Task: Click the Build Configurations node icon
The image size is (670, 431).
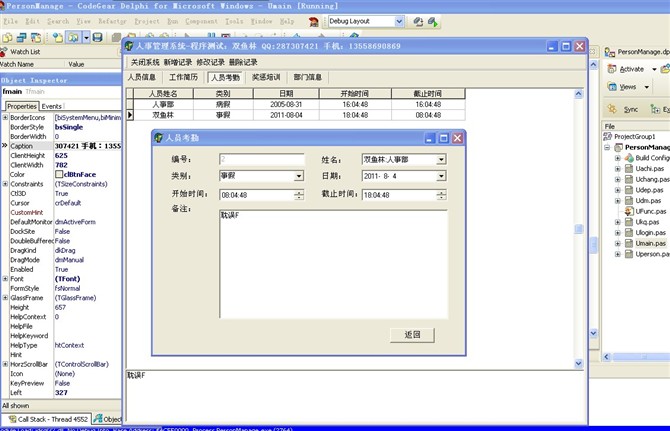Action: click(629, 158)
